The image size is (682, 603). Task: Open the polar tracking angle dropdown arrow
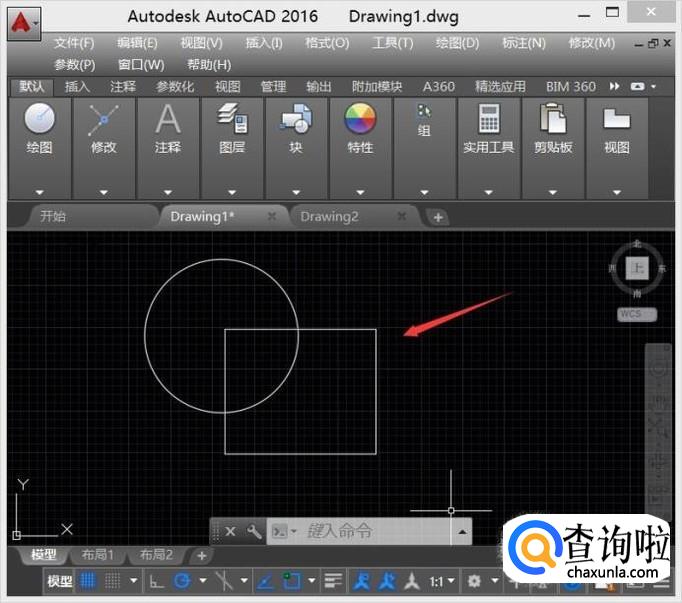tap(203, 580)
